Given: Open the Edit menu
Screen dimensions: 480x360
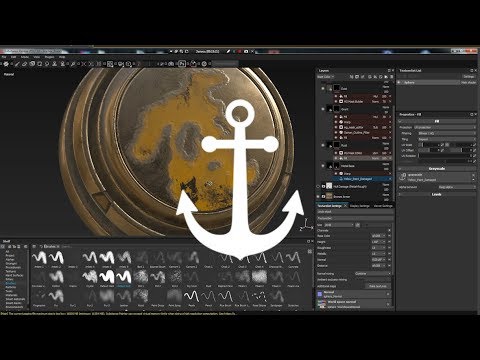Looking at the screenshot, I should 13,57.
